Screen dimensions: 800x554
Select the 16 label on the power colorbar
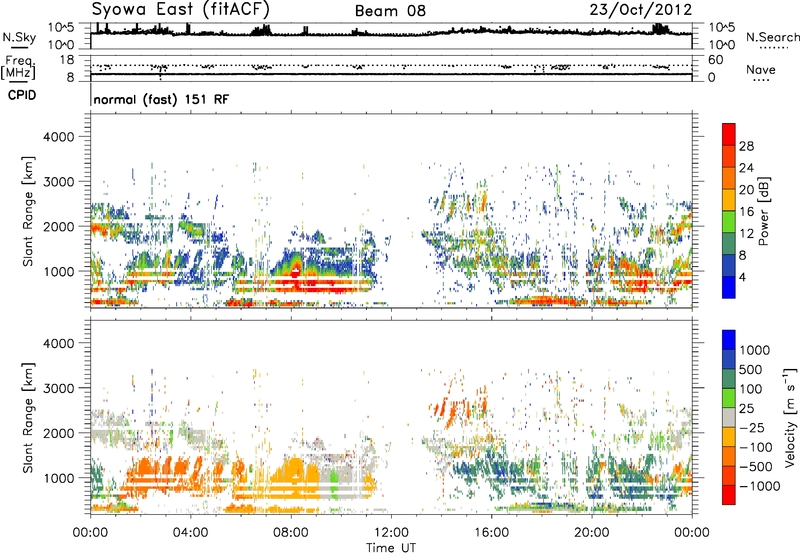click(x=746, y=212)
